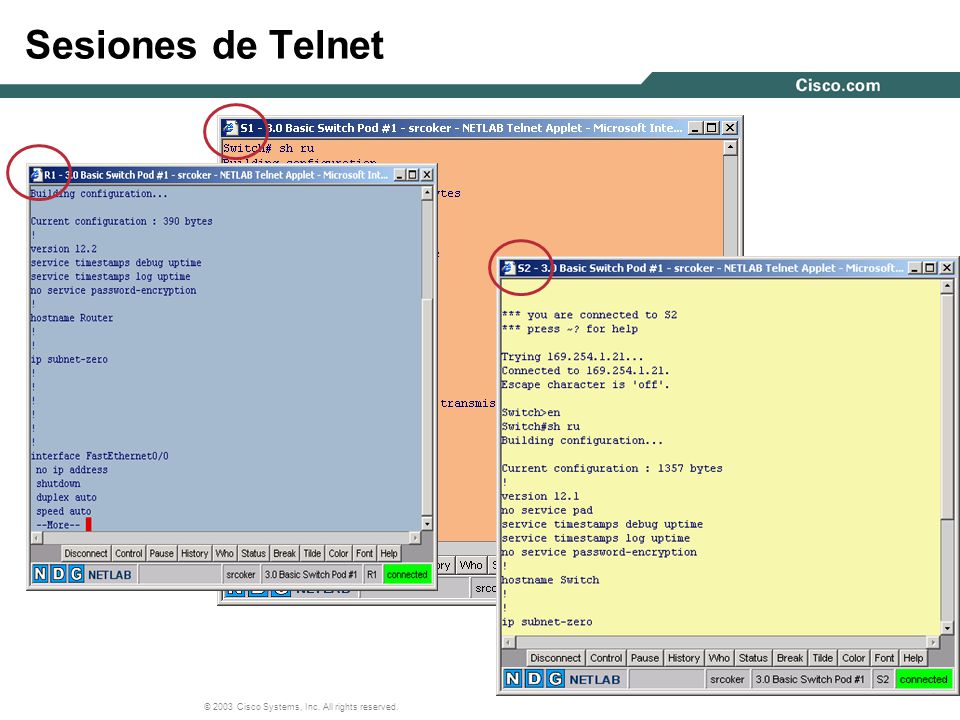Click Disconnect in the S2 window
This screenshot has height=720, width=960.
click(x=555, y=658)
